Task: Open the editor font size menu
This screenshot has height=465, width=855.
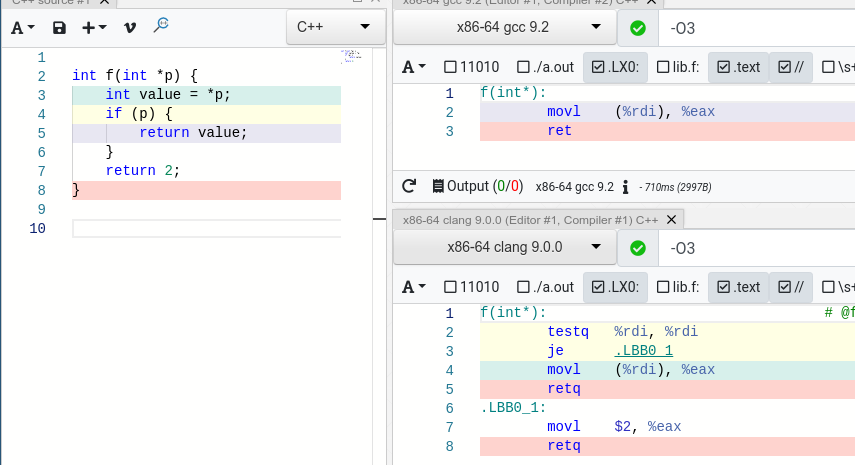Action: pos(23,28)
